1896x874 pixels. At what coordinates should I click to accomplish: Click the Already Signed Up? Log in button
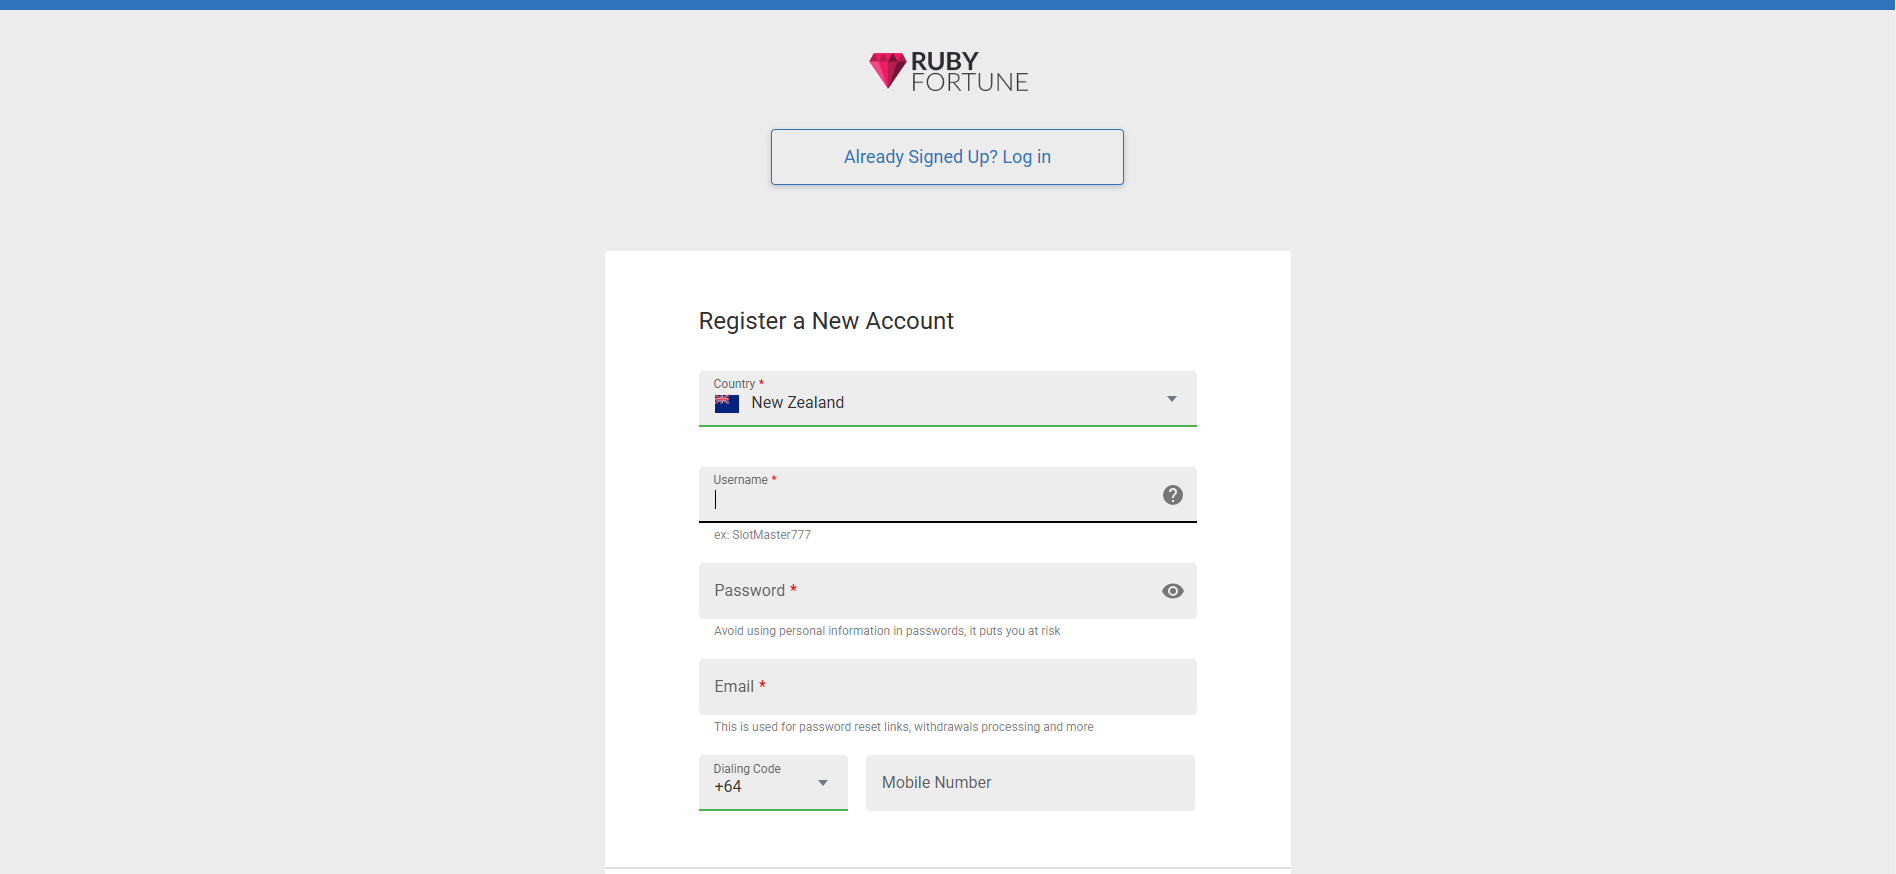point(947,157)
